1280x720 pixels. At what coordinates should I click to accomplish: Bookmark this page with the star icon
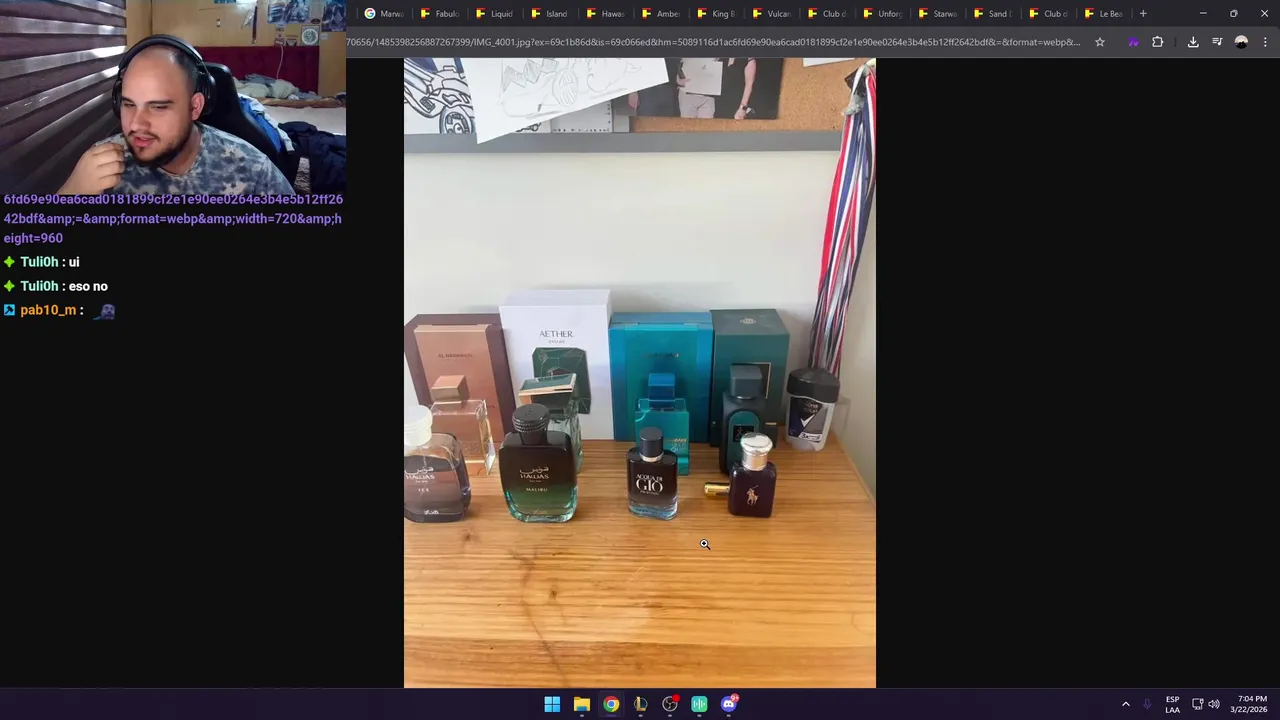(x=1100, y=42)
